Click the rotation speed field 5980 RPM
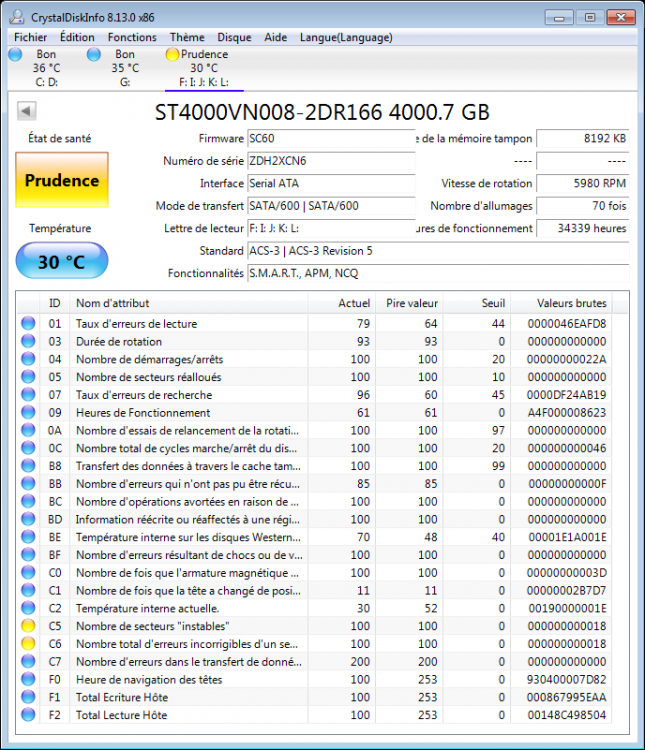The image size is (645, 750). point(582,184)
